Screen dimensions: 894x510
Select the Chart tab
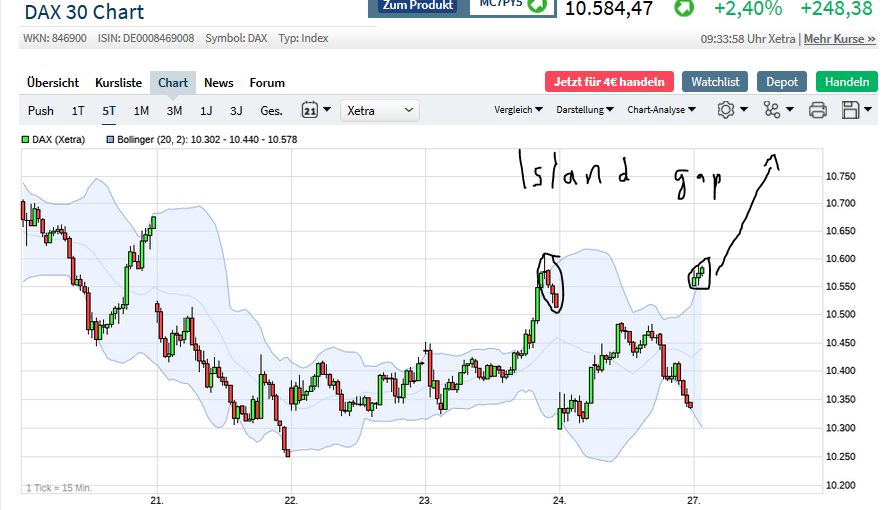coord(173,83)
